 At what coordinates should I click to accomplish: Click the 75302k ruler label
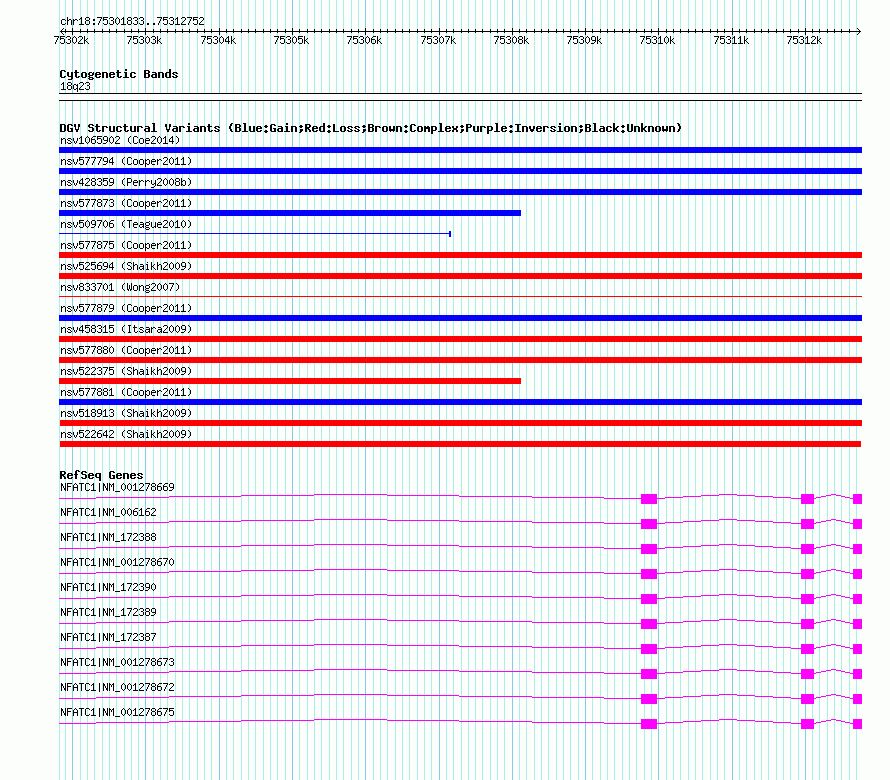point(71,40)
